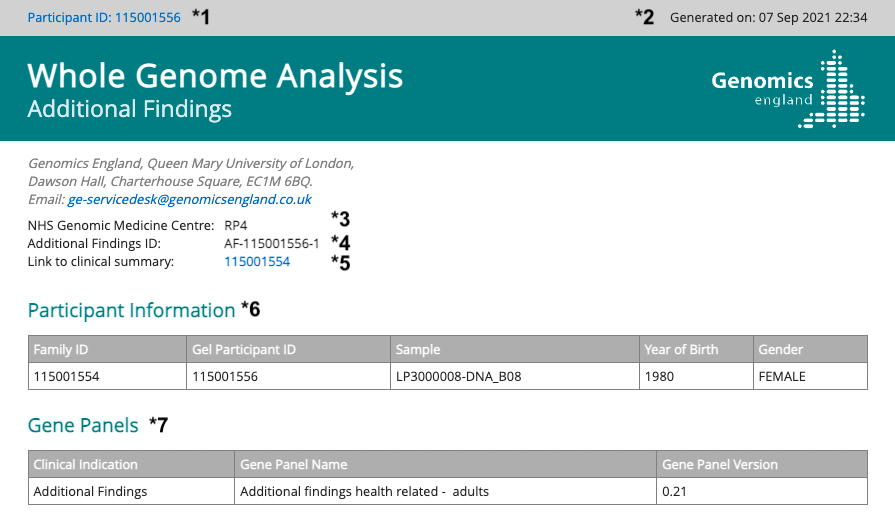The image size is (895, 521).
Task: Click the Year of Birth cell 1980
Action: (661, 377)
